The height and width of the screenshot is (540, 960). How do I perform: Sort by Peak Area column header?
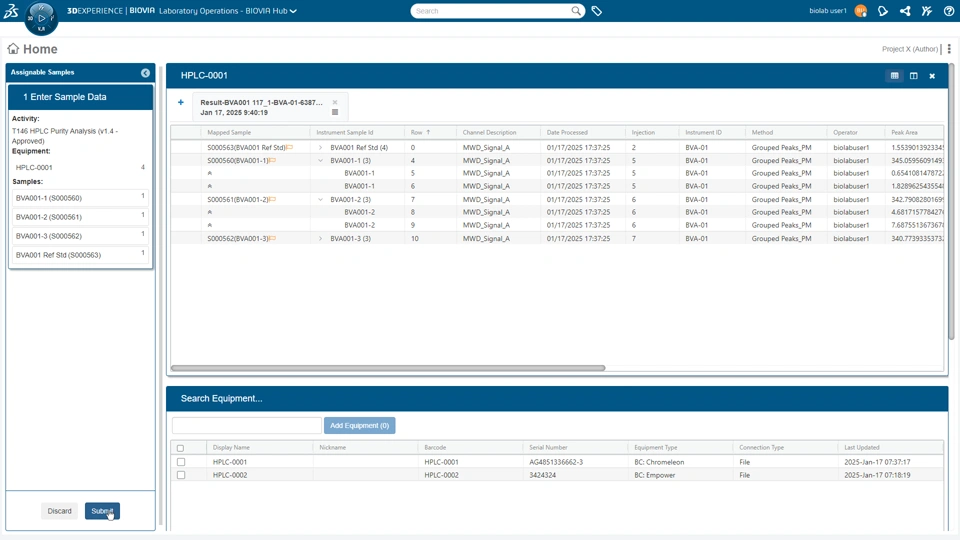[x=904, y=132]
